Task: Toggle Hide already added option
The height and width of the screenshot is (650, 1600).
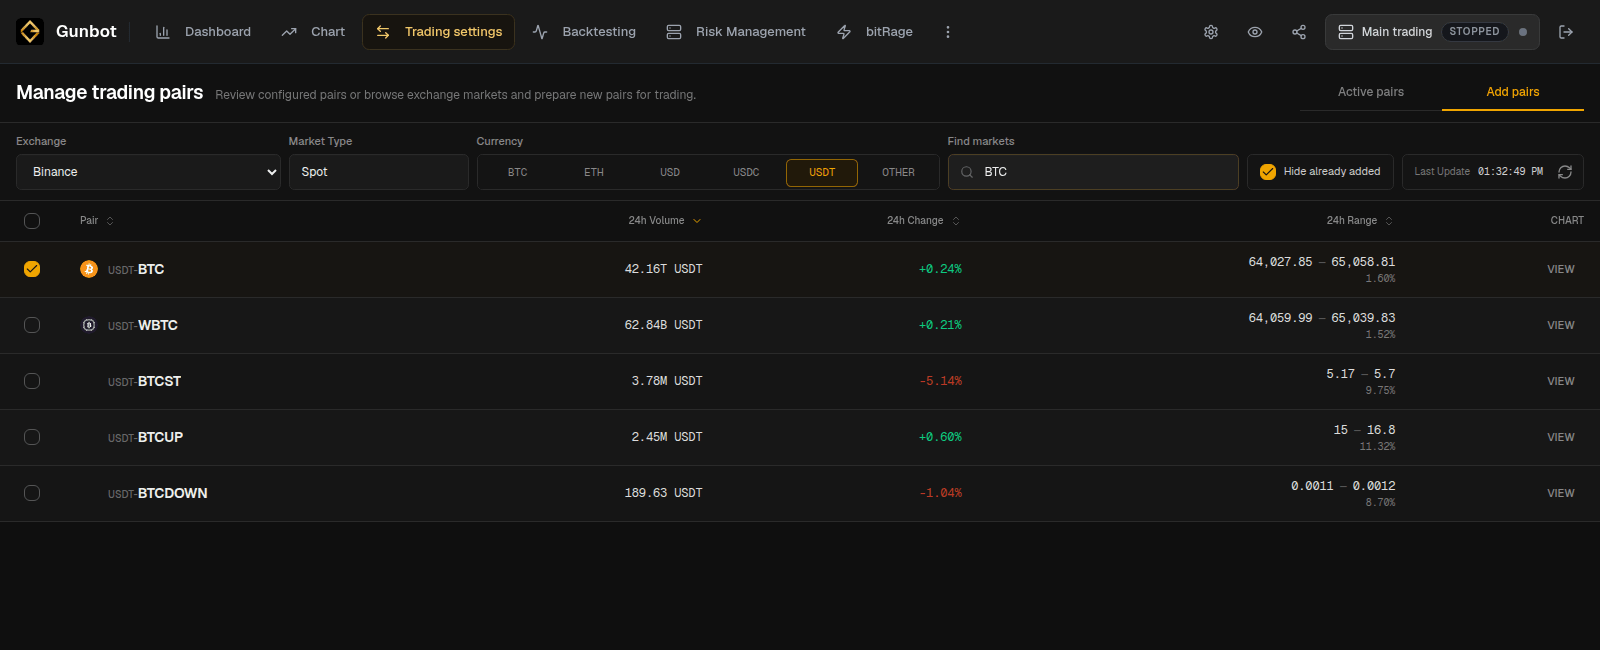Action: pyautogui.click(x=1320, y=172)
